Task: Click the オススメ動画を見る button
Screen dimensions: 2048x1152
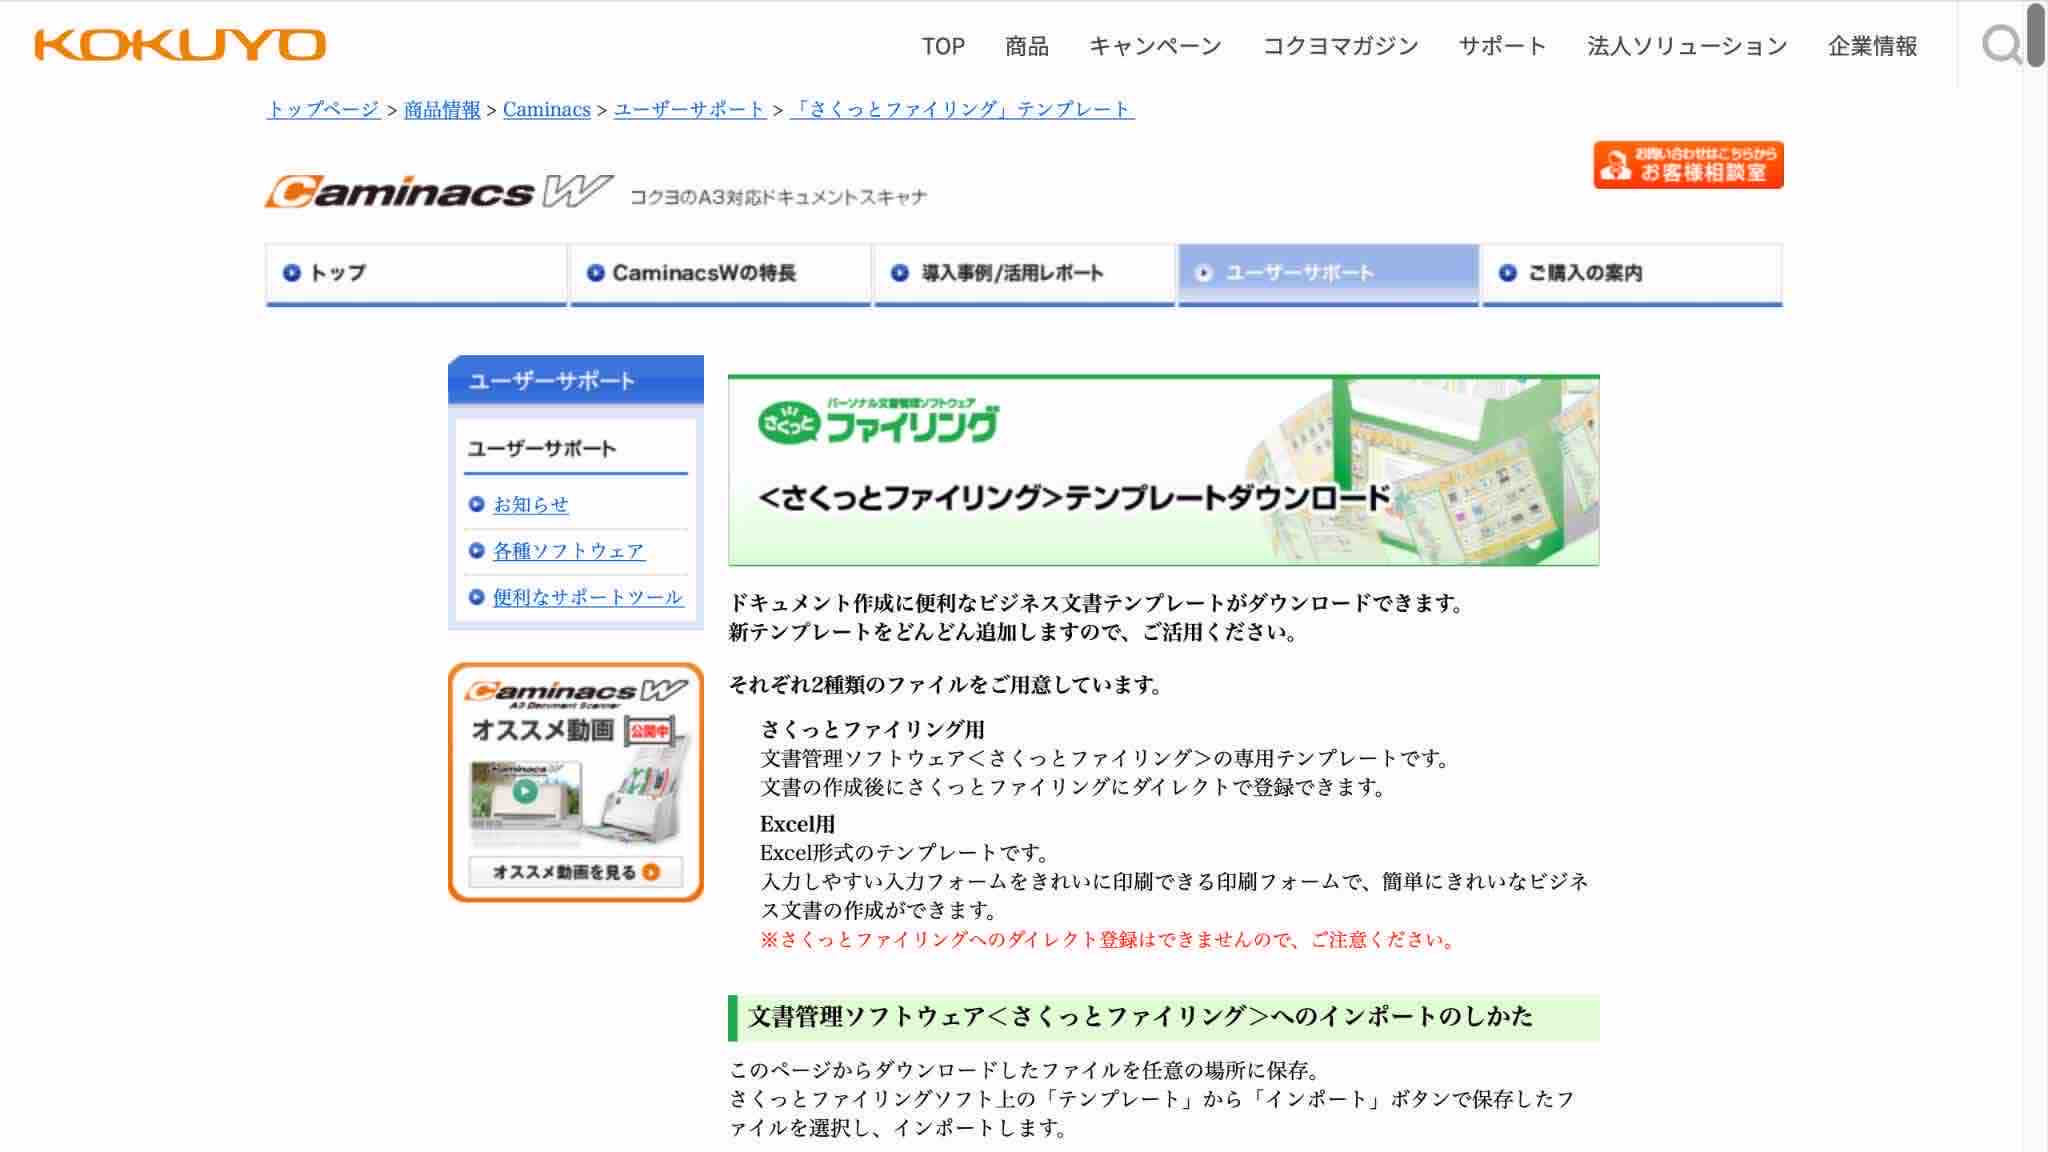Action: 576,872
